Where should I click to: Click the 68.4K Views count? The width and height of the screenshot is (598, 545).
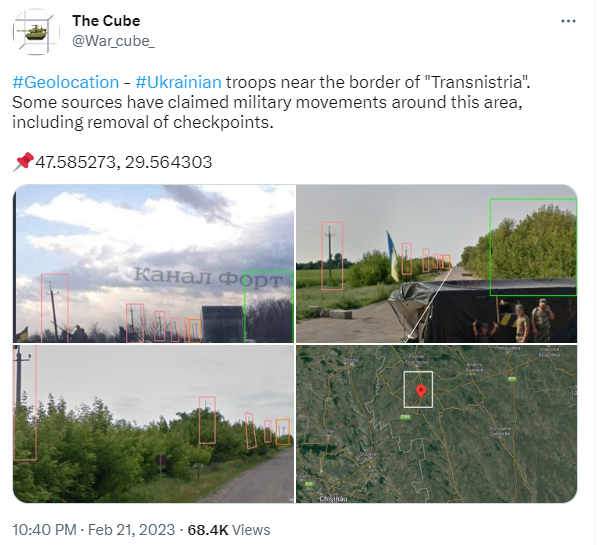click(230, 532)
